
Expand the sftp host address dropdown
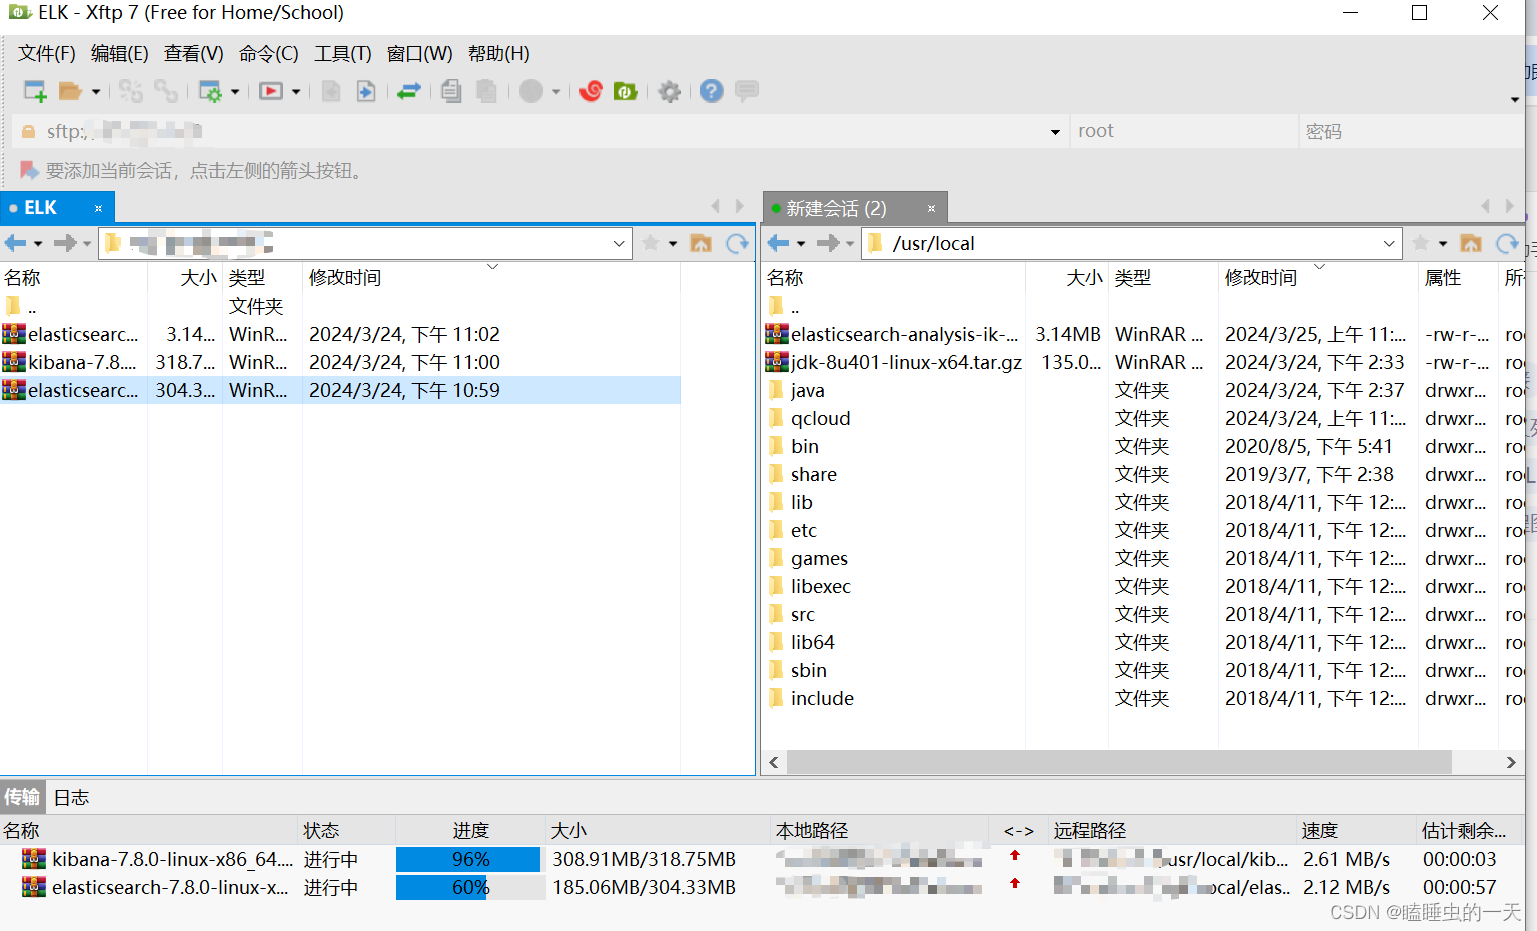[1055, 132]
